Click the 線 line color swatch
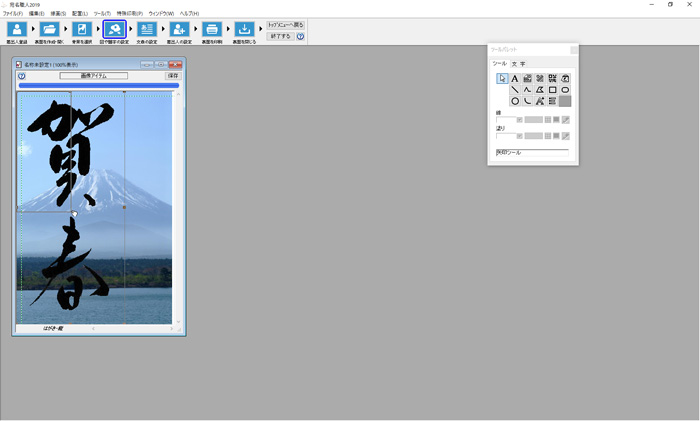700x421 pixels. (x=534, y=120)
